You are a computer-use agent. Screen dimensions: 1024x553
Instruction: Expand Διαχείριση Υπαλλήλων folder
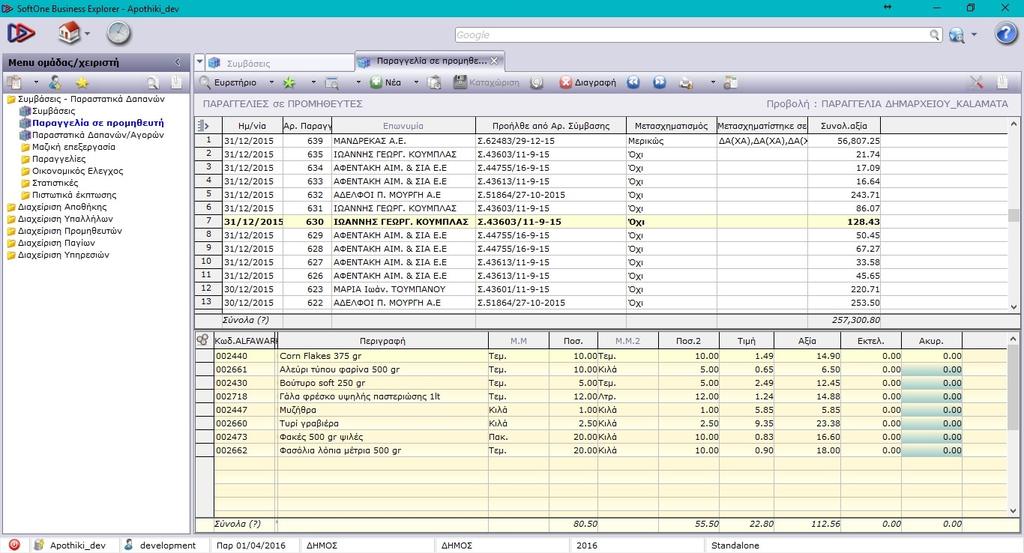pos(65,219)
